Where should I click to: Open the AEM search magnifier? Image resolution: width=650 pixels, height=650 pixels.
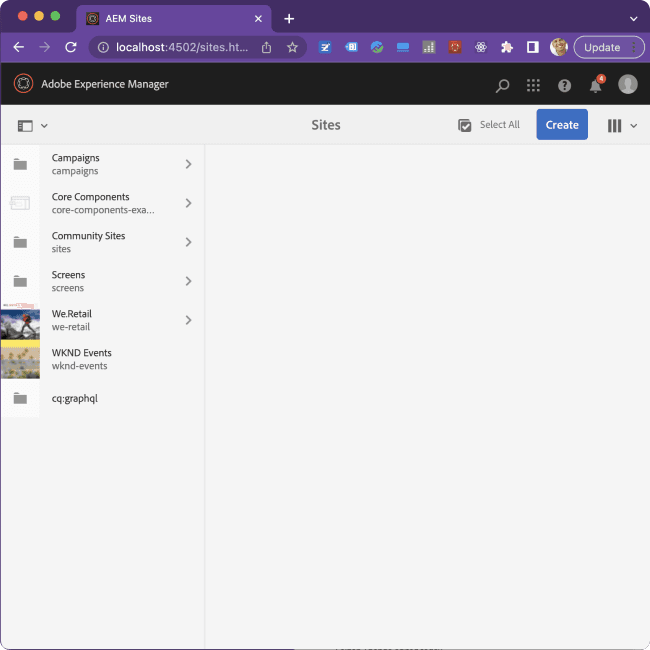502,85
